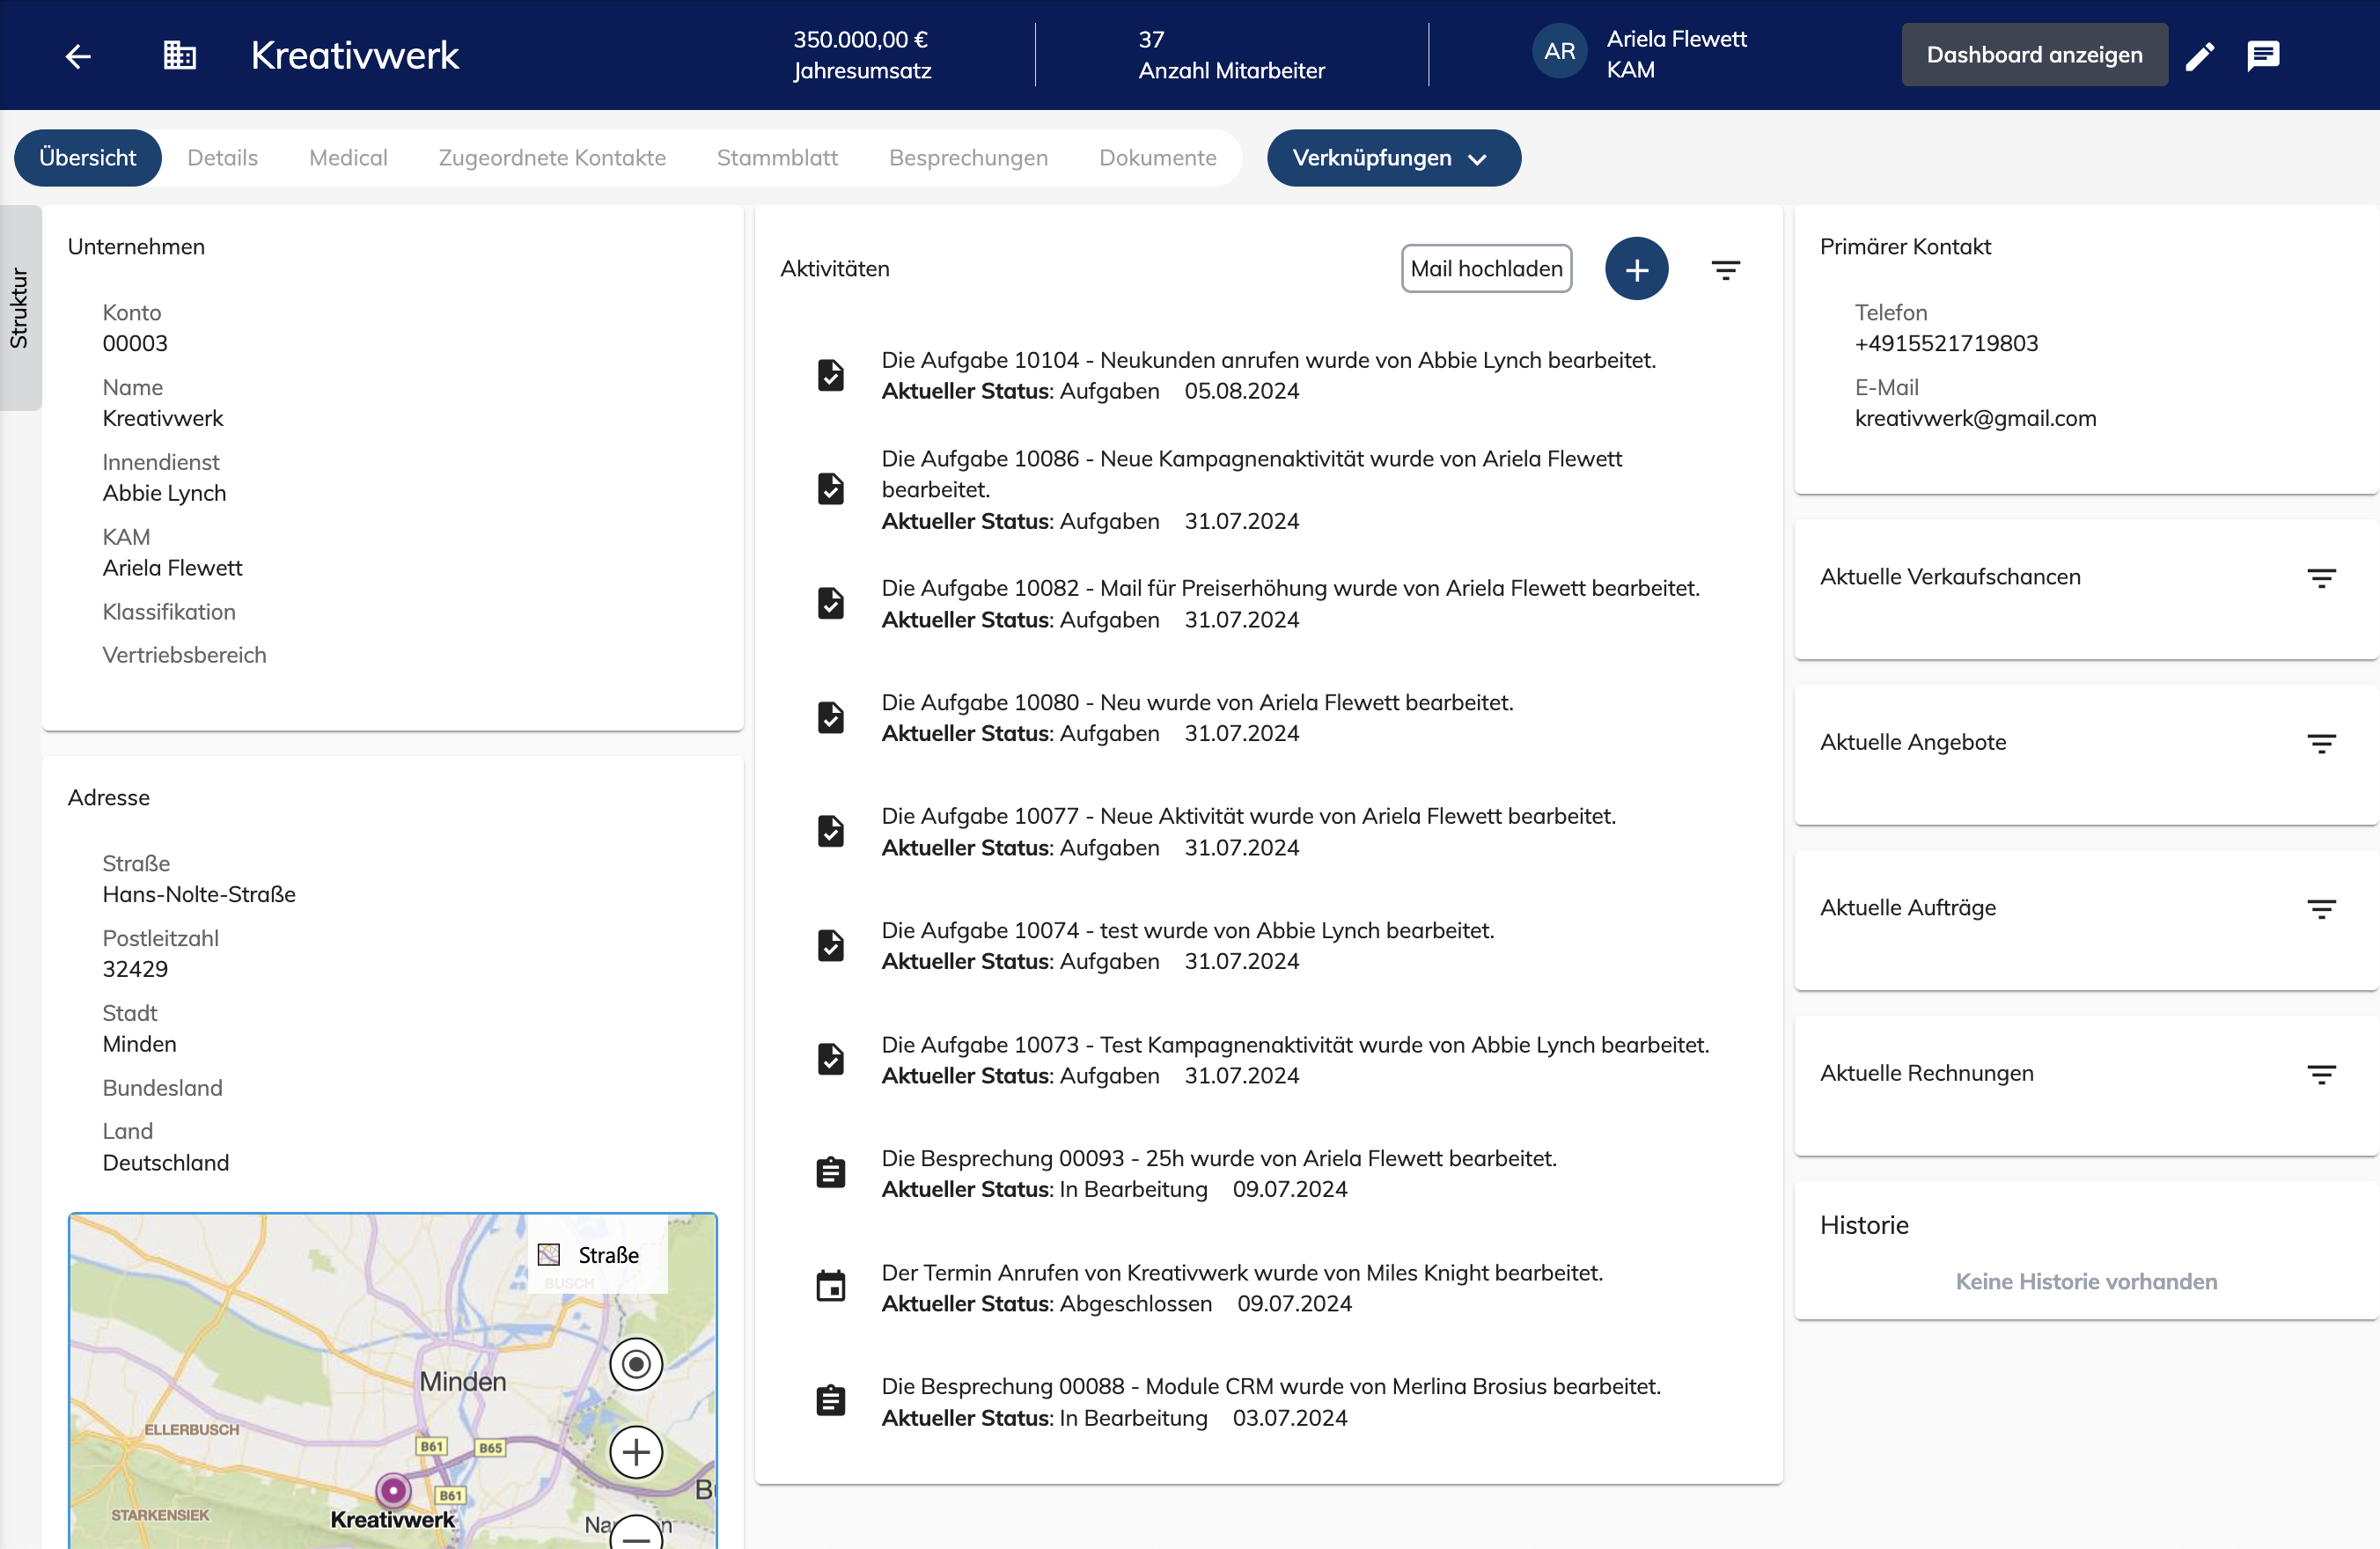Click Mail hochladen button
Viewport: 2380px width, 1549px height.
(1486, 269)
